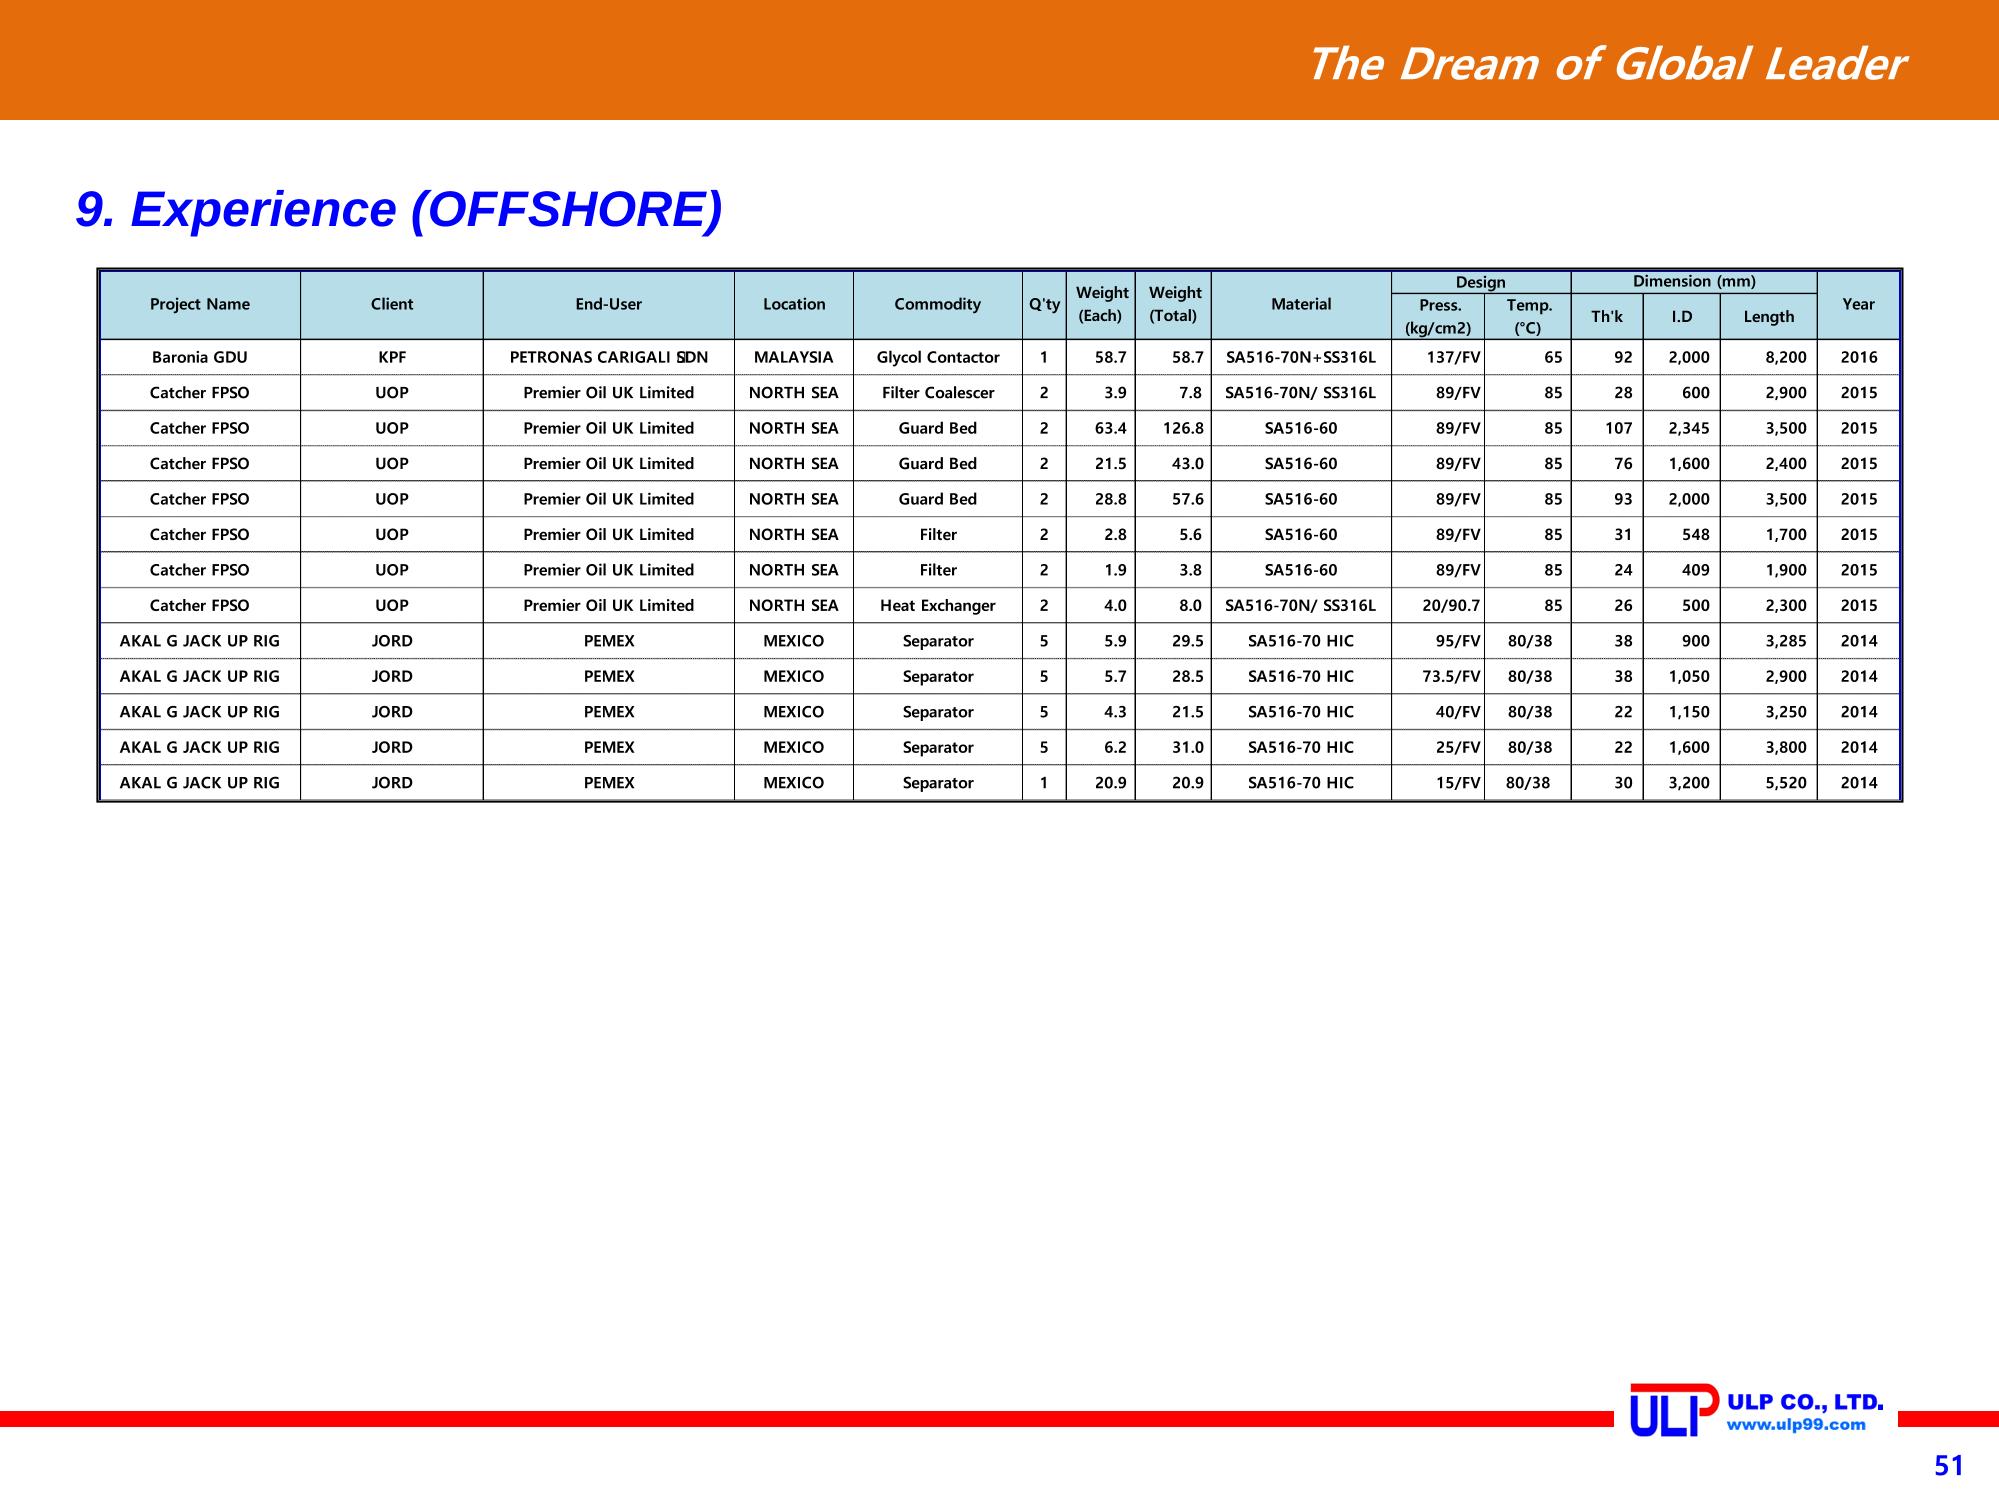This screenshot has height=1500, width=1999.
Task: Select the Project Name column header
Action: point(200,305)
